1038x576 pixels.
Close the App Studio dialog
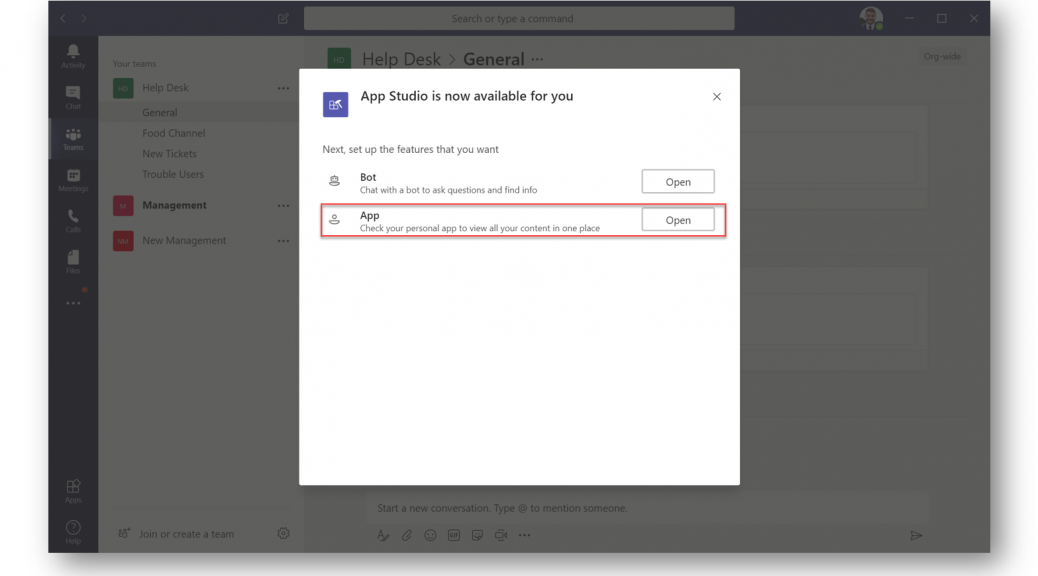(717, 97)
